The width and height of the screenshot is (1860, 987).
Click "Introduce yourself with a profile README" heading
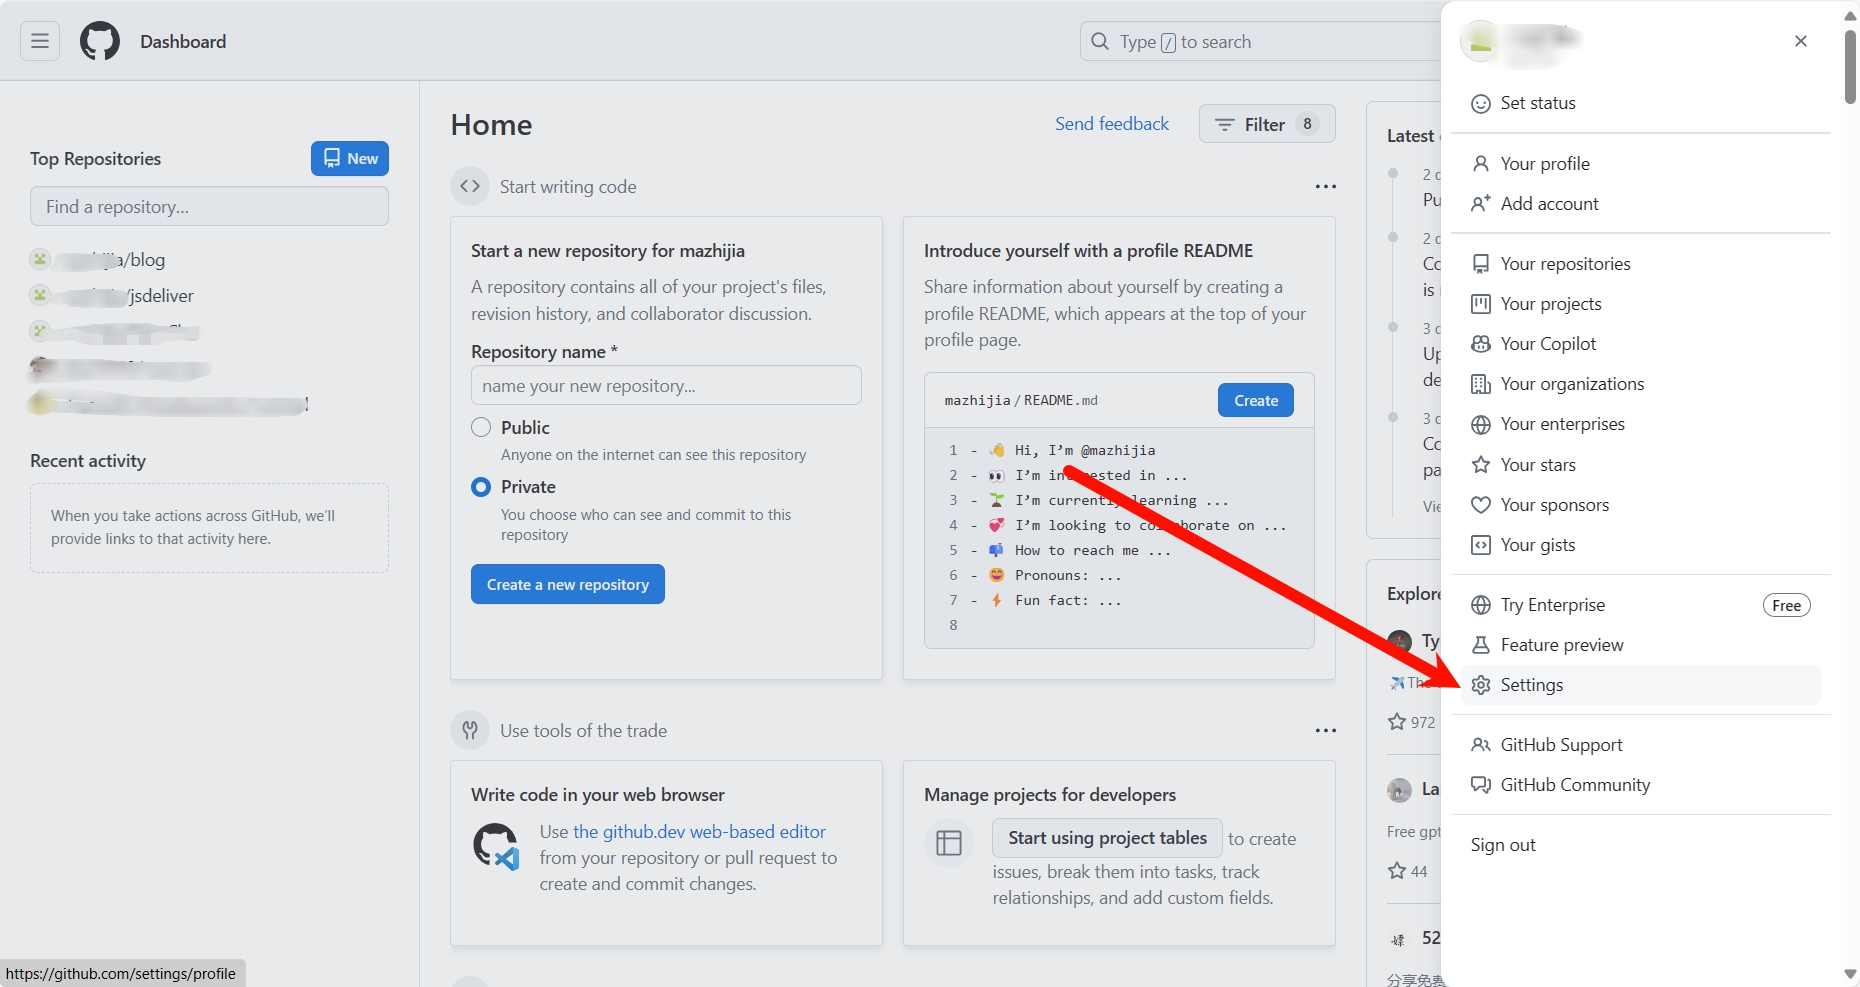click(x=1088, y=251)
